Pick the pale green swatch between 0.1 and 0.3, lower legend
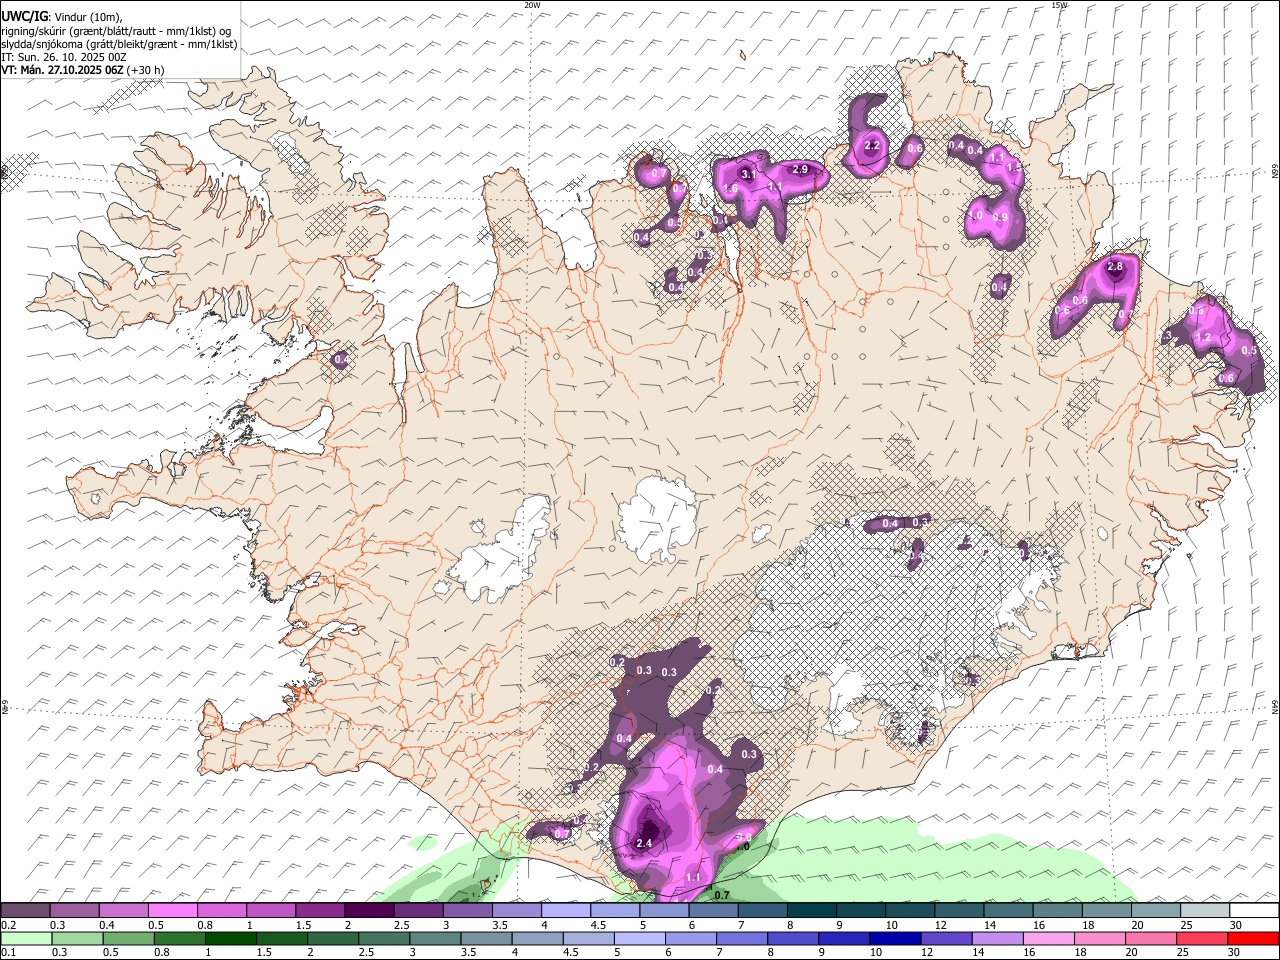 click(x=25, y=938)
